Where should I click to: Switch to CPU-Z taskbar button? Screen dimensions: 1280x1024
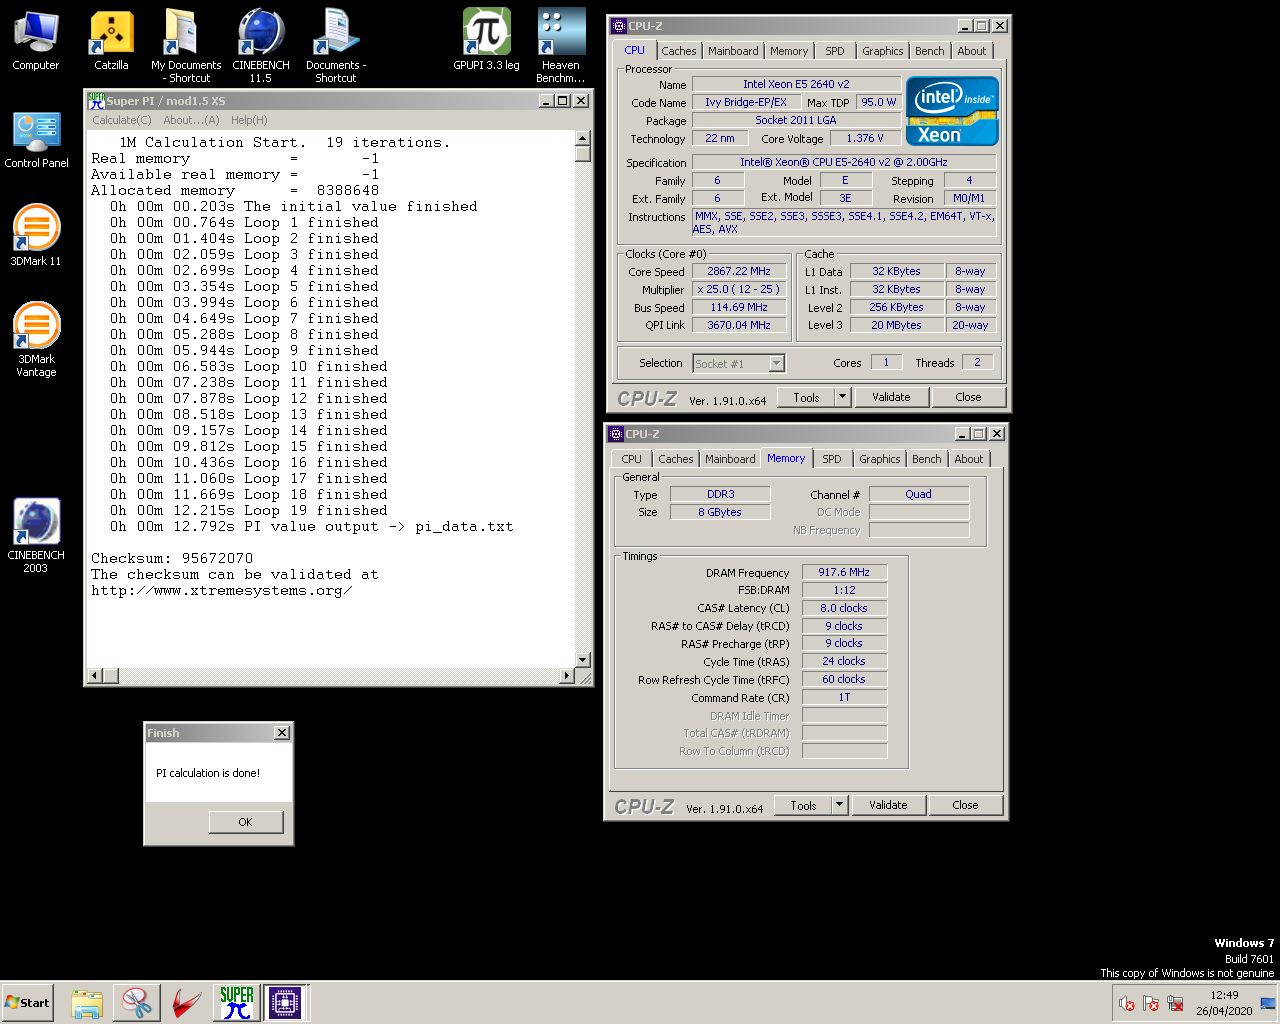pos(285,1002)
